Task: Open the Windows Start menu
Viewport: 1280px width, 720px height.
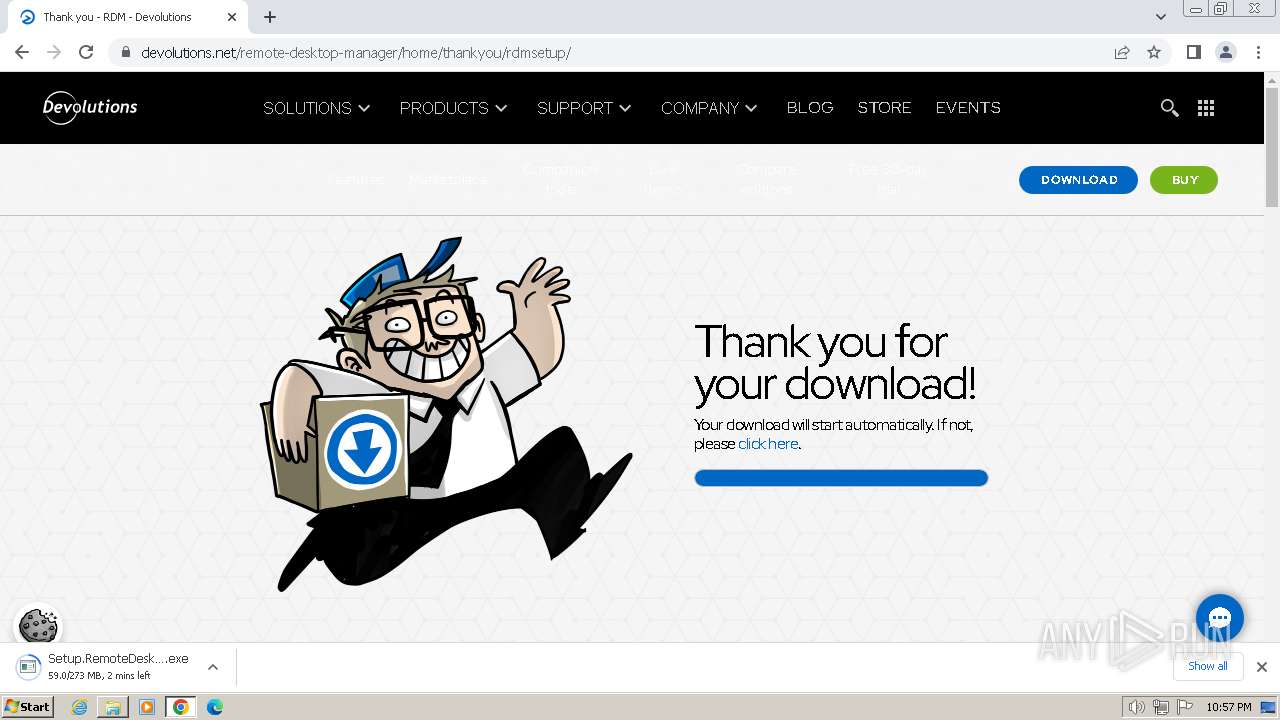Action: click(x=27, y=707)
